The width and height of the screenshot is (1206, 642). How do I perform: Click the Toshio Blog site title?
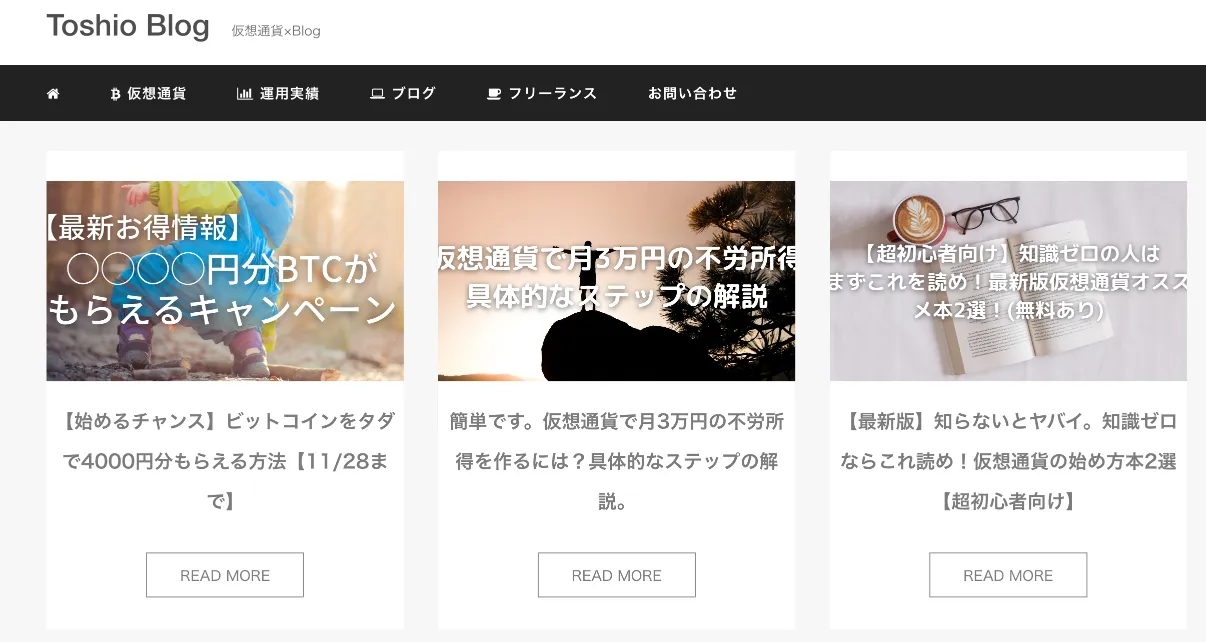tap(128, 26)
